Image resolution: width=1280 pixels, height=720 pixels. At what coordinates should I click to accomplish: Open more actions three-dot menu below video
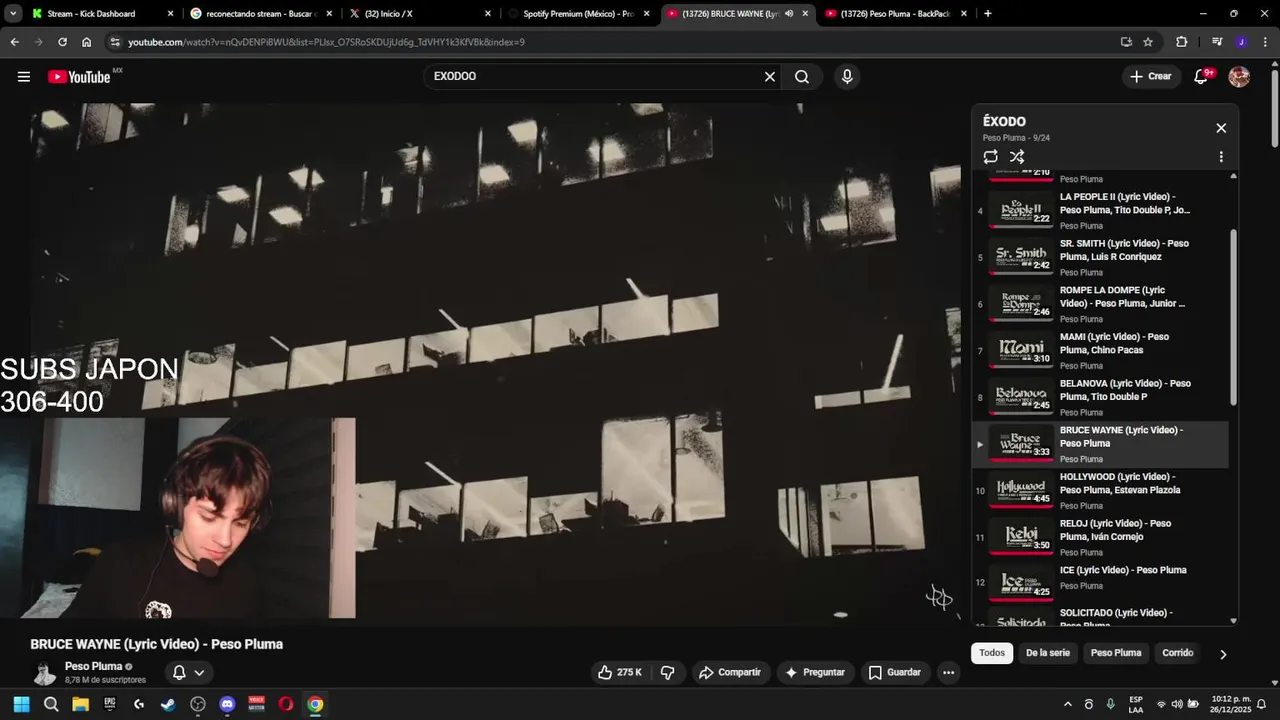click(x=948, y=672)
